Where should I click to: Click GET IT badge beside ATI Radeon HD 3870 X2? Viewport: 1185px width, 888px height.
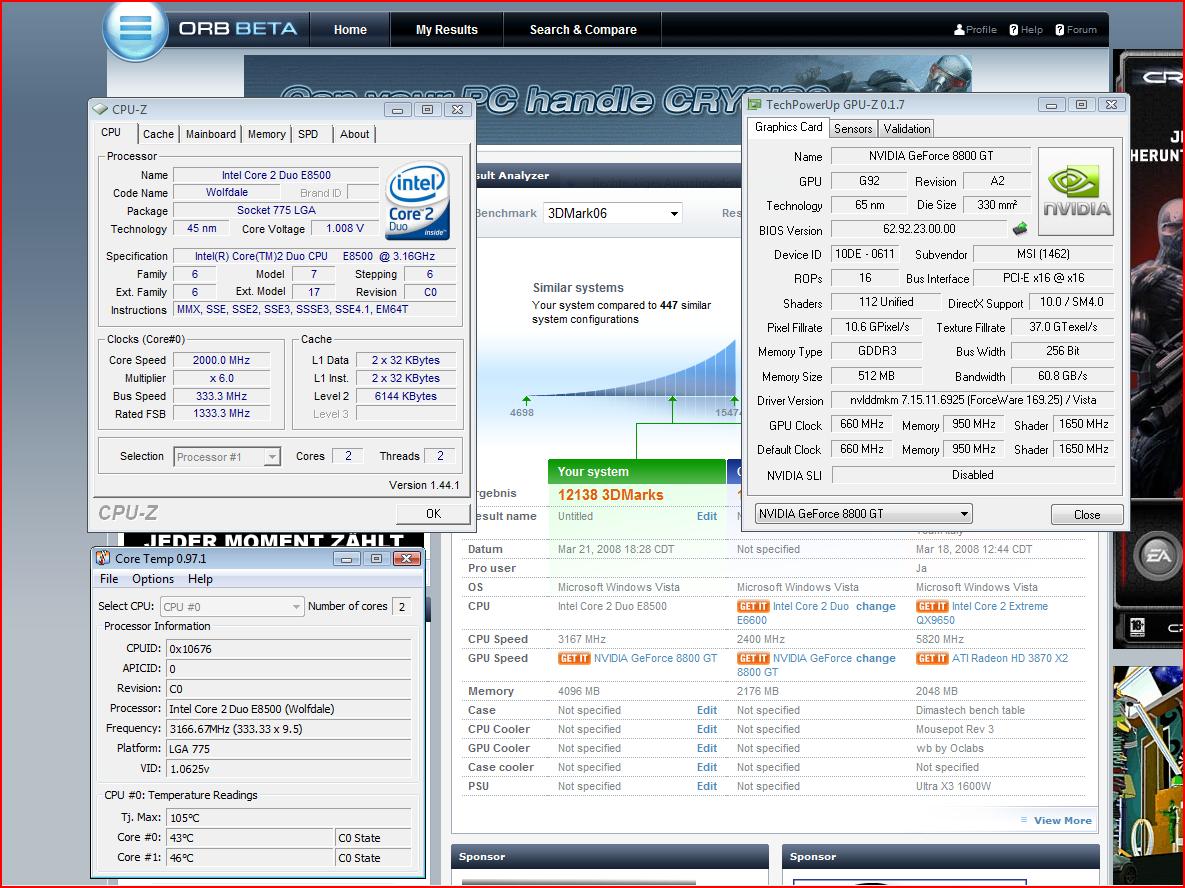932,658
